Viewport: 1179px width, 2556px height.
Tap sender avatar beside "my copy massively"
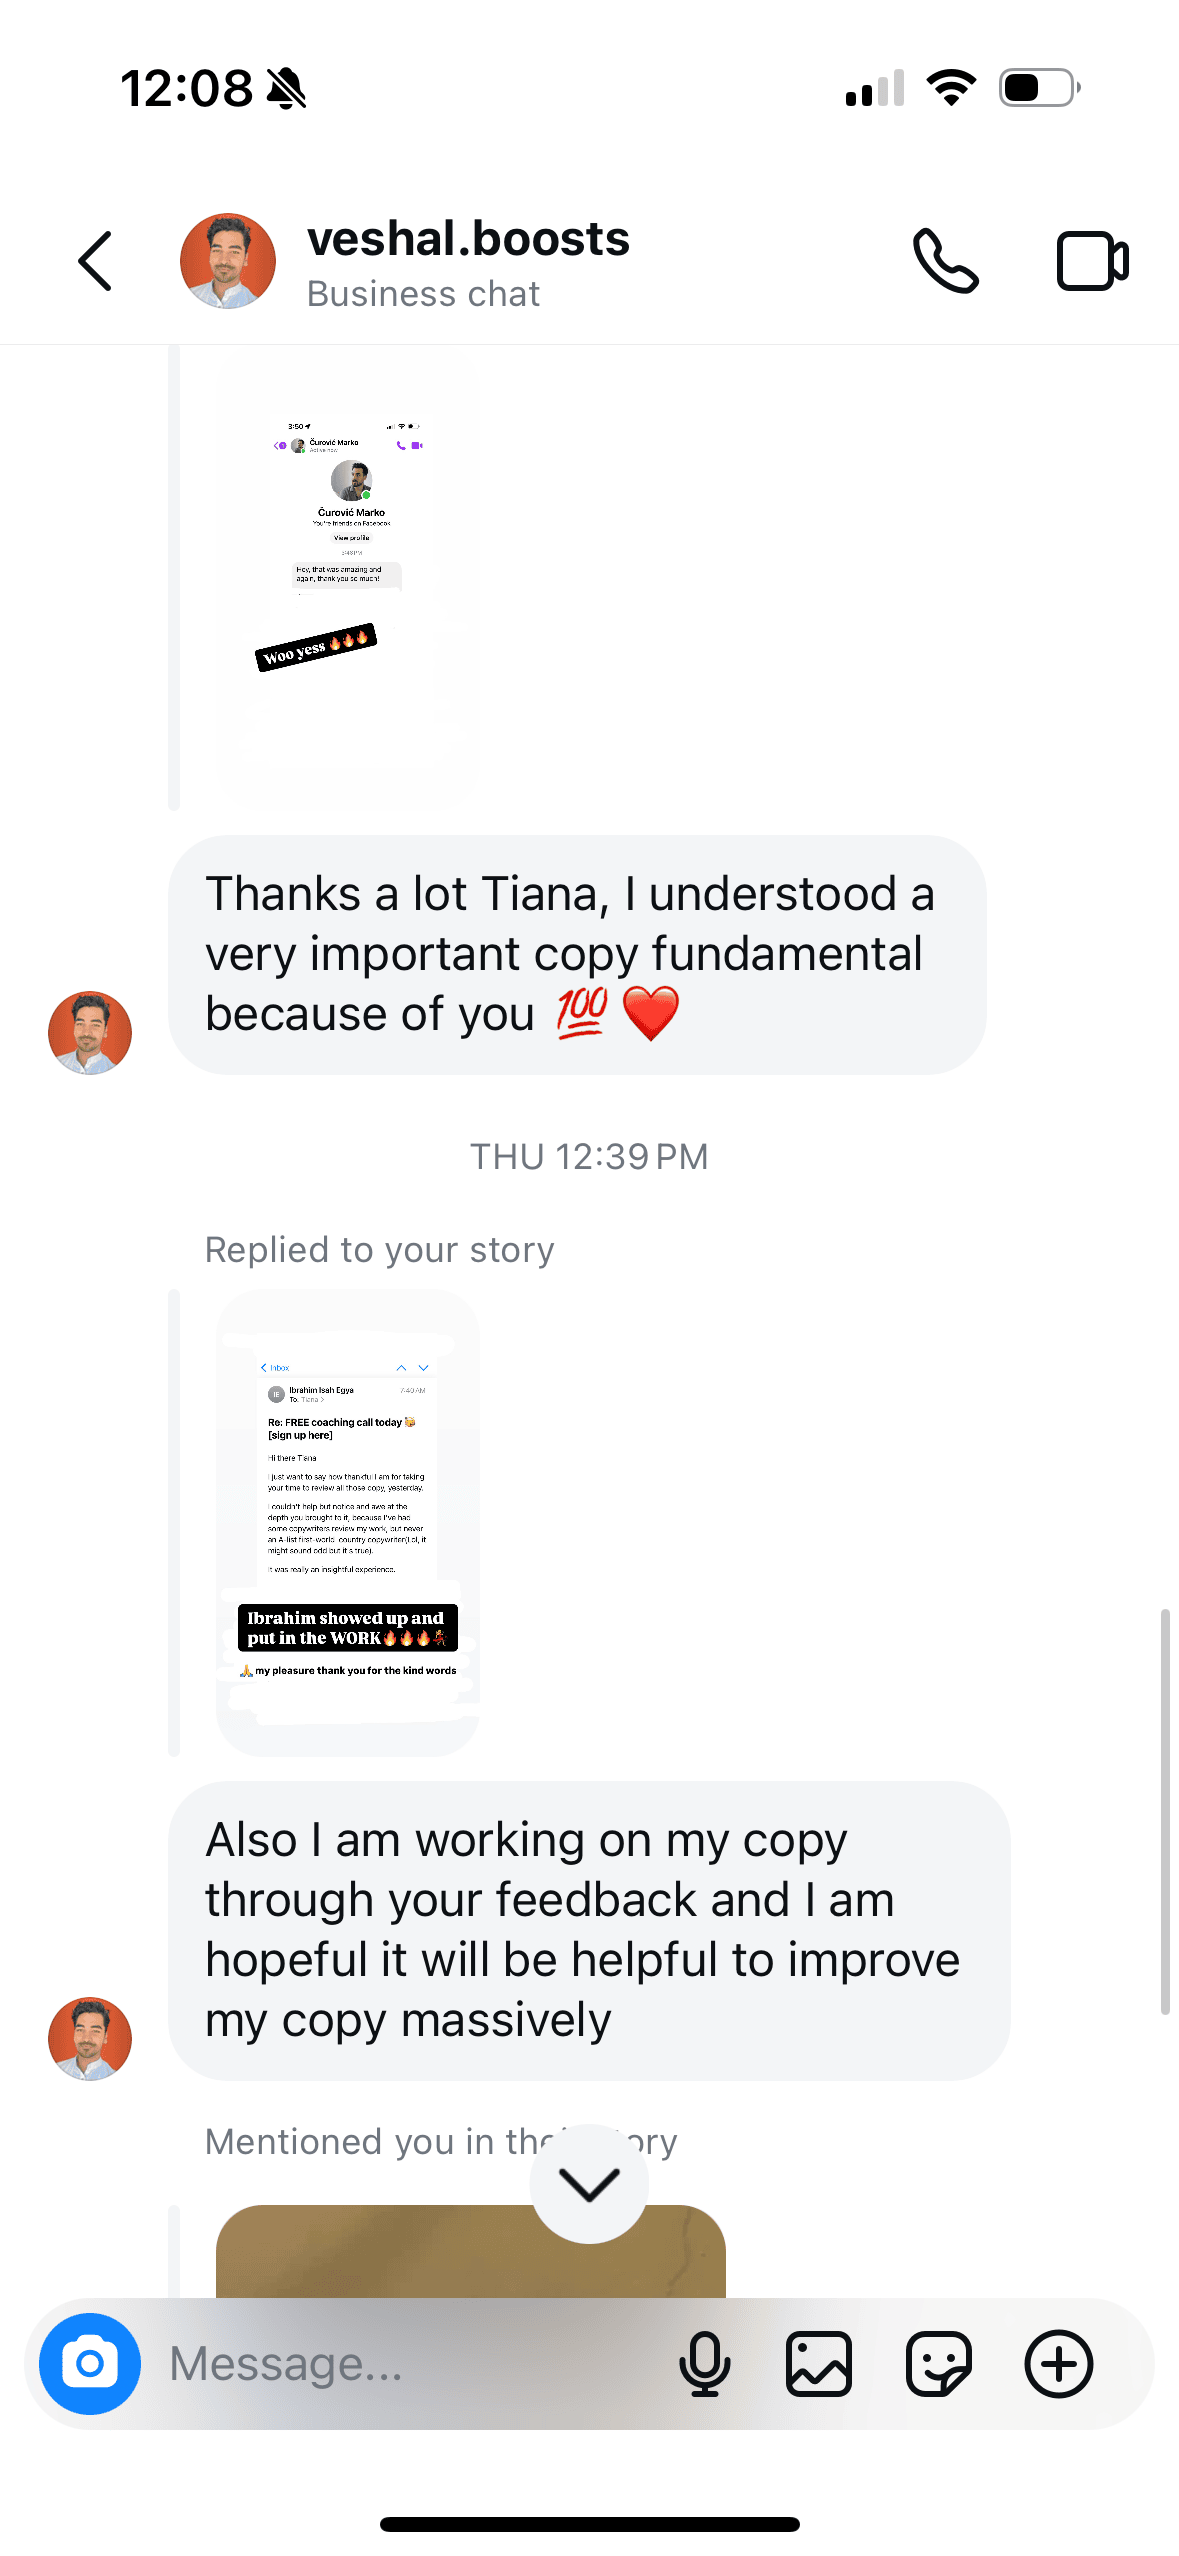pyautogui.click(x=90, y=2039)
